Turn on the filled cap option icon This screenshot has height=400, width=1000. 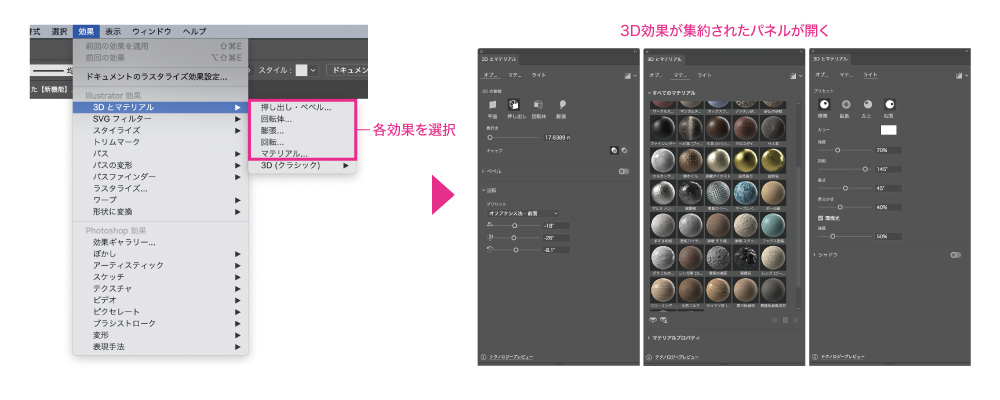pos(614,151)
